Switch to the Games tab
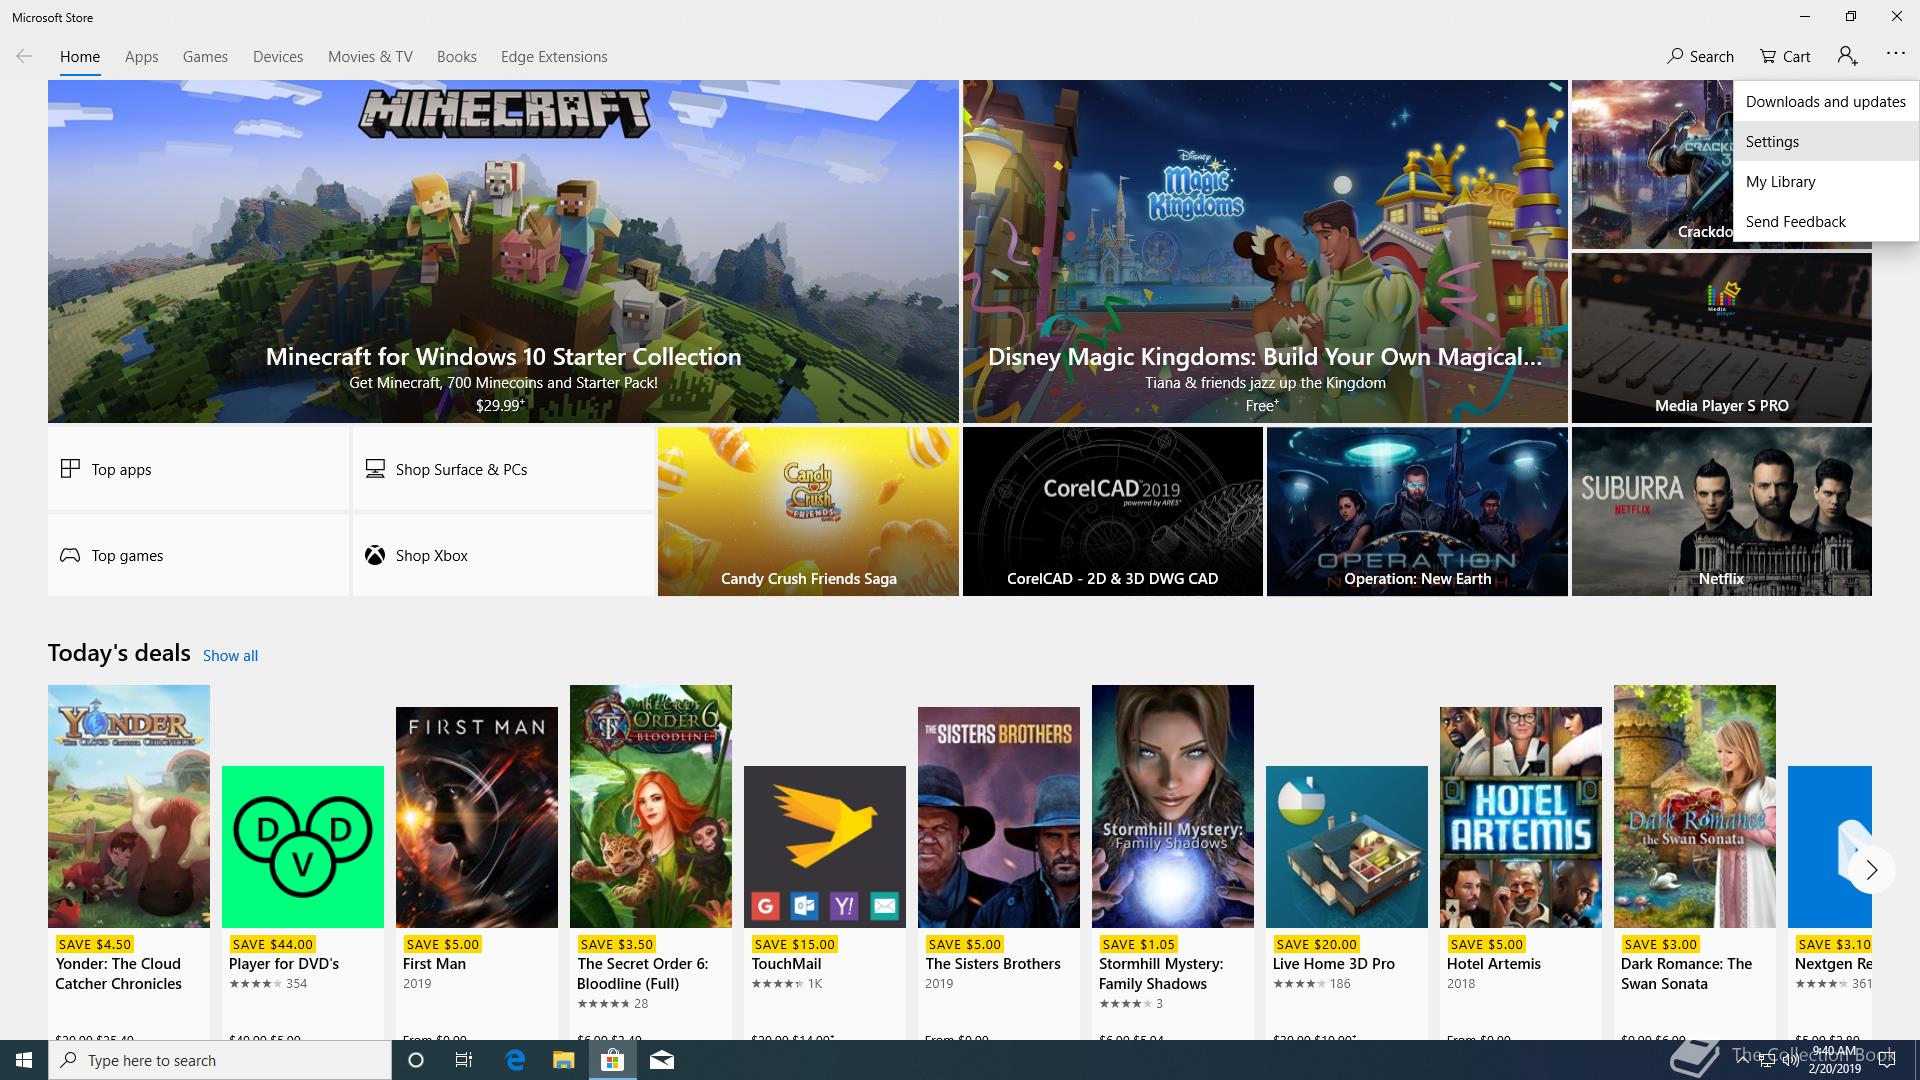 coord(205,57)
